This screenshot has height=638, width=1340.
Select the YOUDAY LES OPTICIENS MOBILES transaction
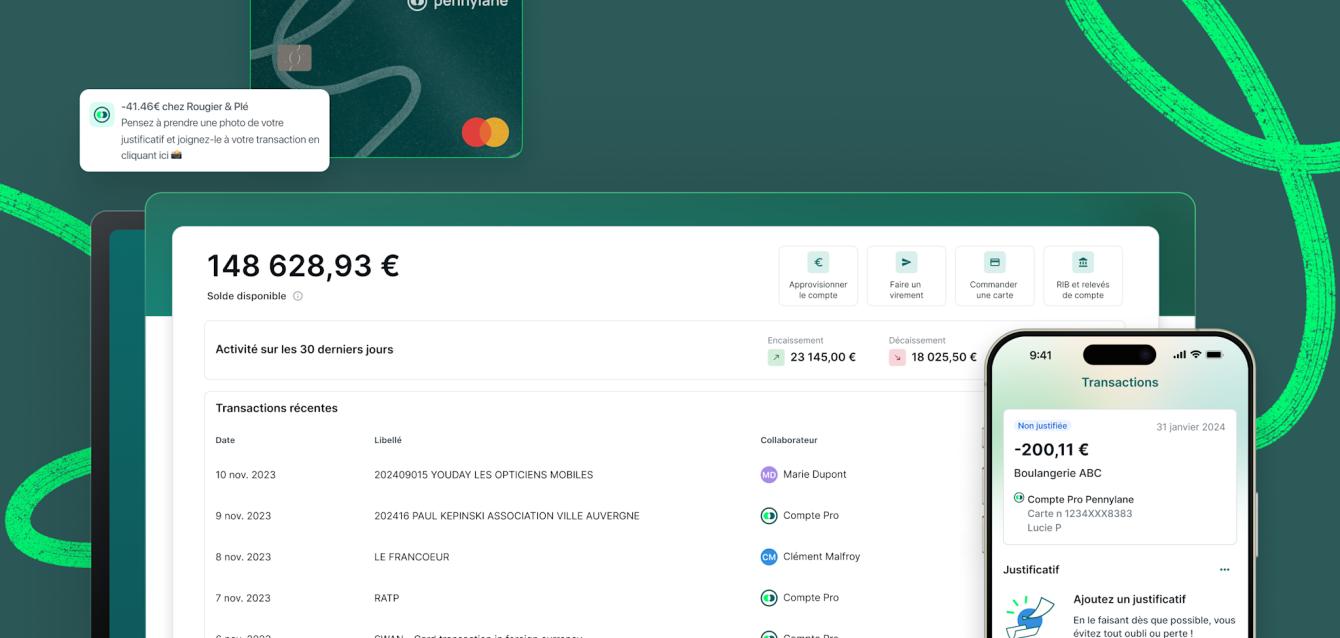click(483, 475)
